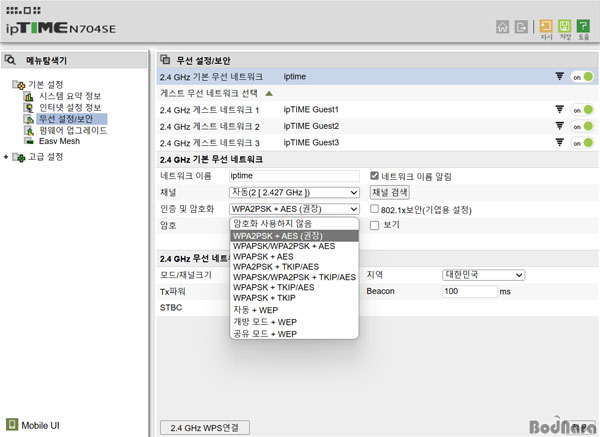Select 개방 모드 + WEP option
The width and height of the screenshot is (600, 437).
294,322
